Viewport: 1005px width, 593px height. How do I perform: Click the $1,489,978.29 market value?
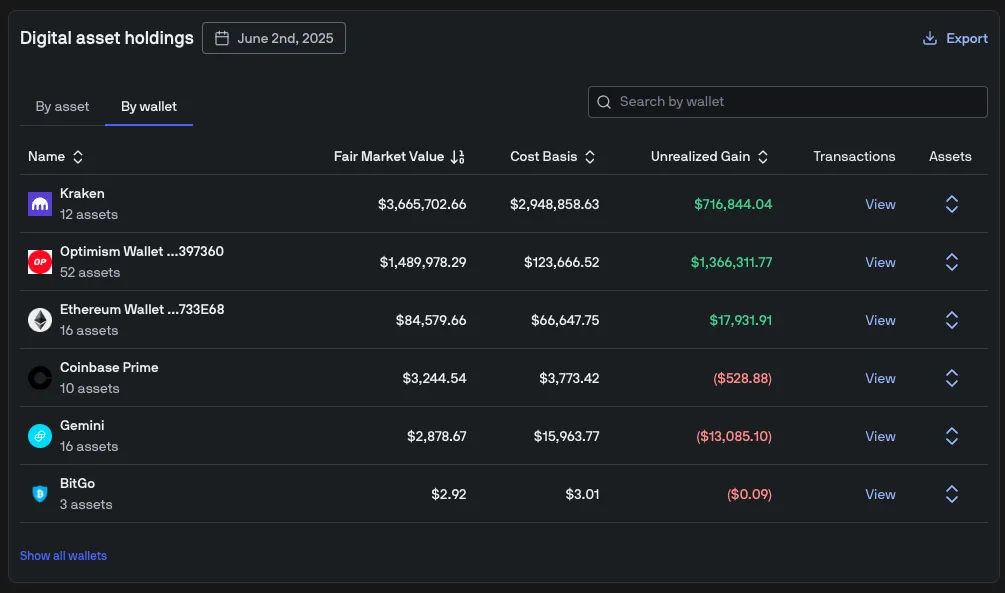(423, 262)
